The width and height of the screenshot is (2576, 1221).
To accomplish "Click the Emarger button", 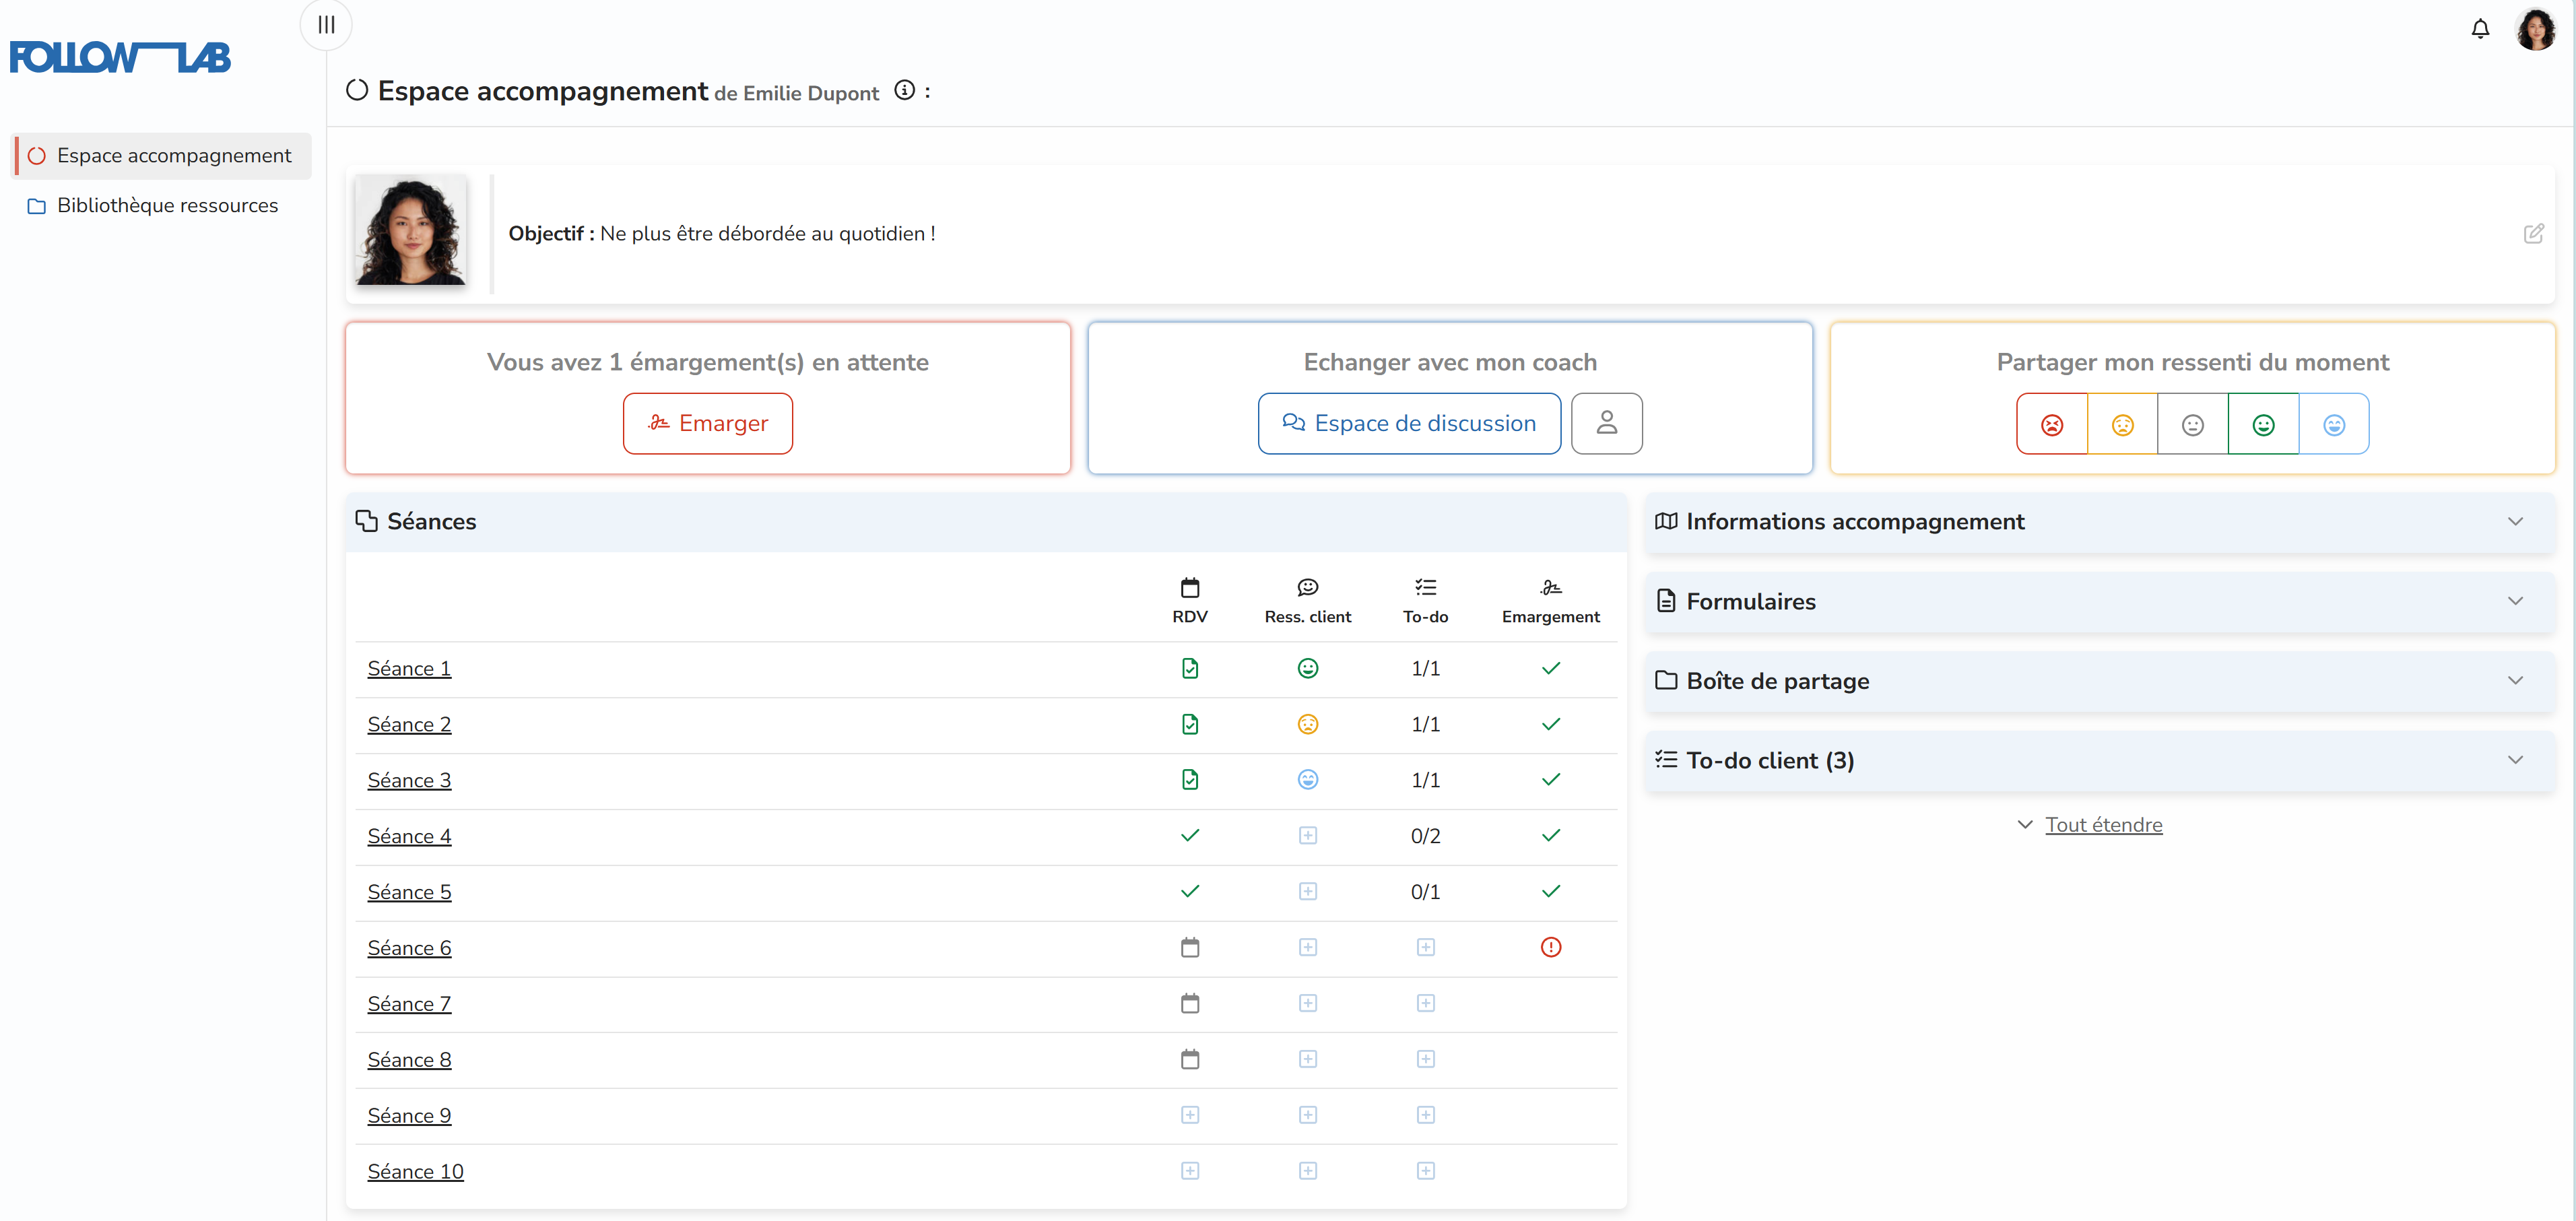I will pyautogui.click(x=707, y=423).
